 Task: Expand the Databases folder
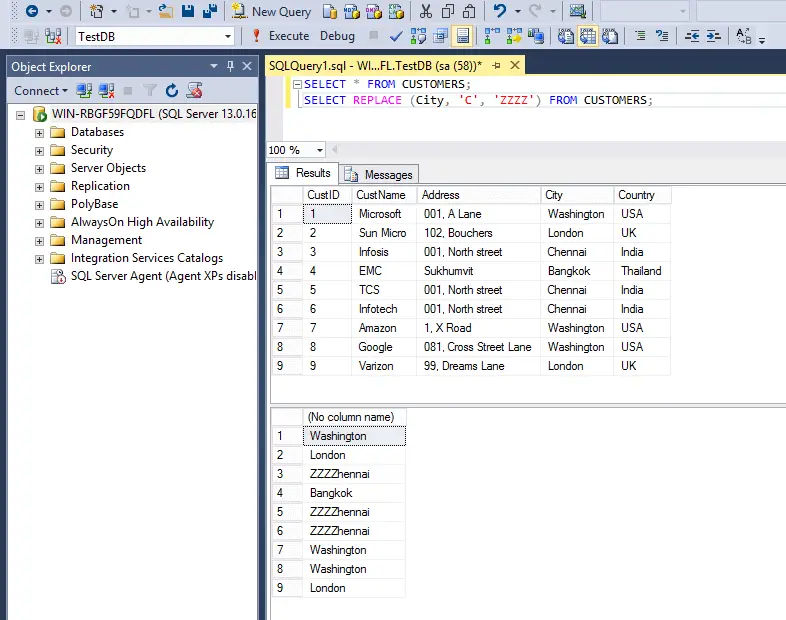39,133
